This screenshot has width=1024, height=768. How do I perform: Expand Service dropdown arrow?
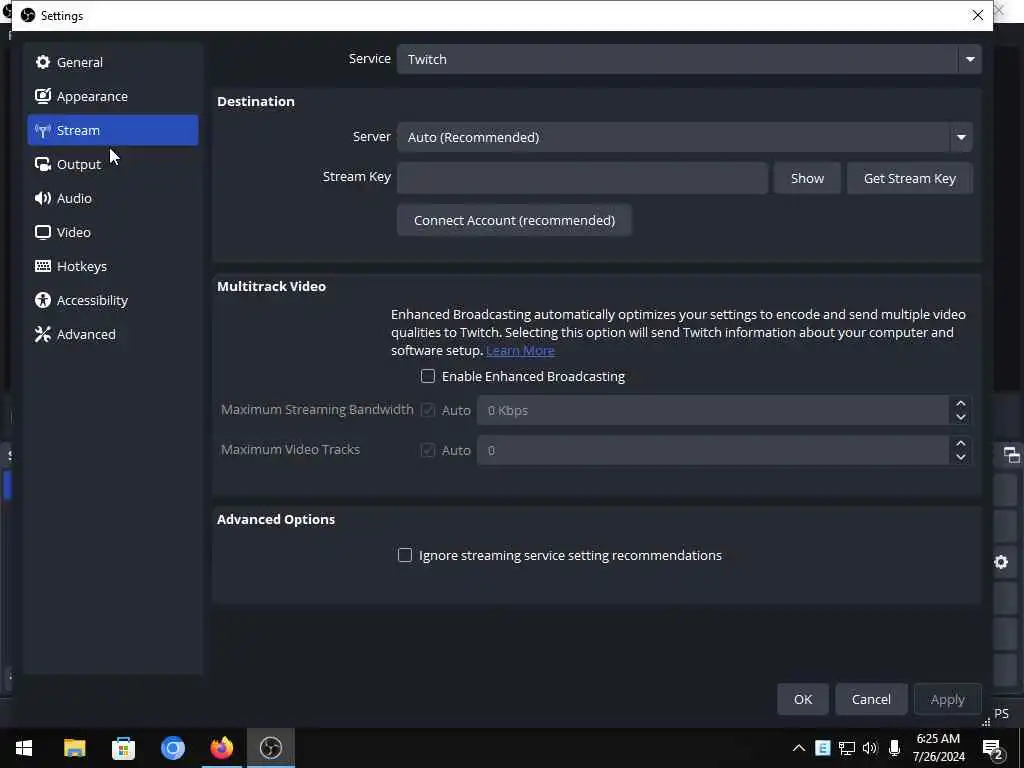click(970, 59)
